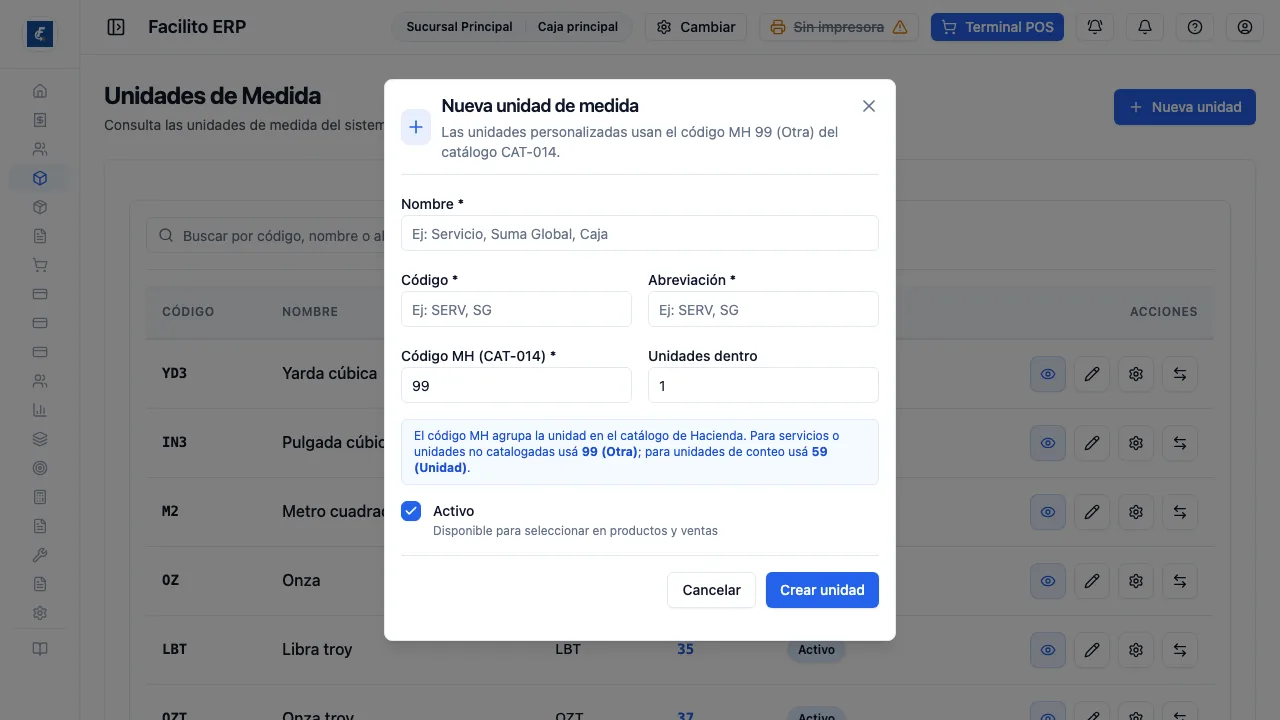The image size is (1280, 720).
Task: Toggle the eye icon in the LBT row
Action: [x=1048, y=650]
